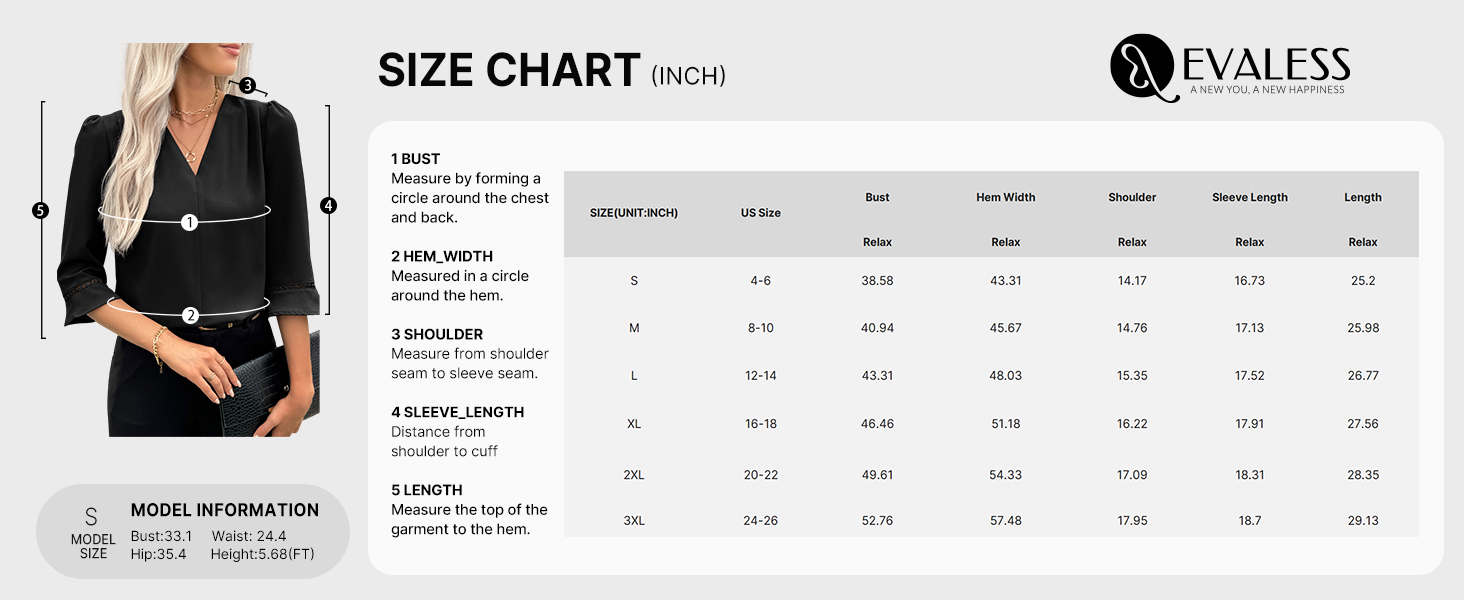Viewport: 1464px width, 600px height.
Task: Click the 1 BUST measurement description
Action: click(470, 188)
